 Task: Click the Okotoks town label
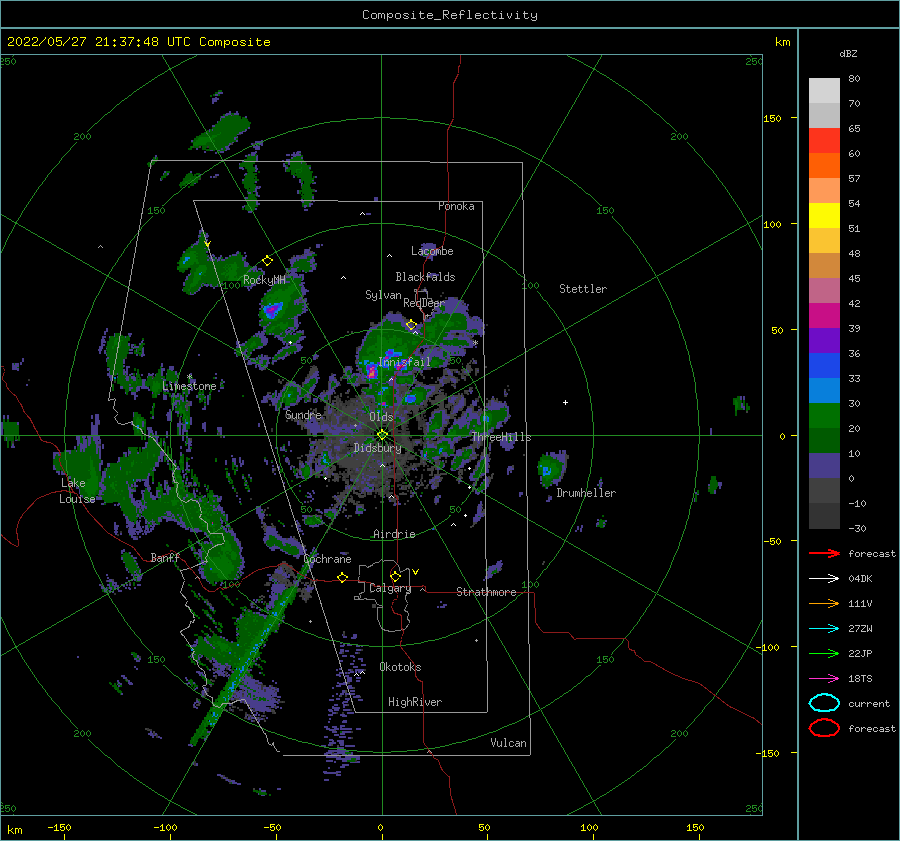400,667
